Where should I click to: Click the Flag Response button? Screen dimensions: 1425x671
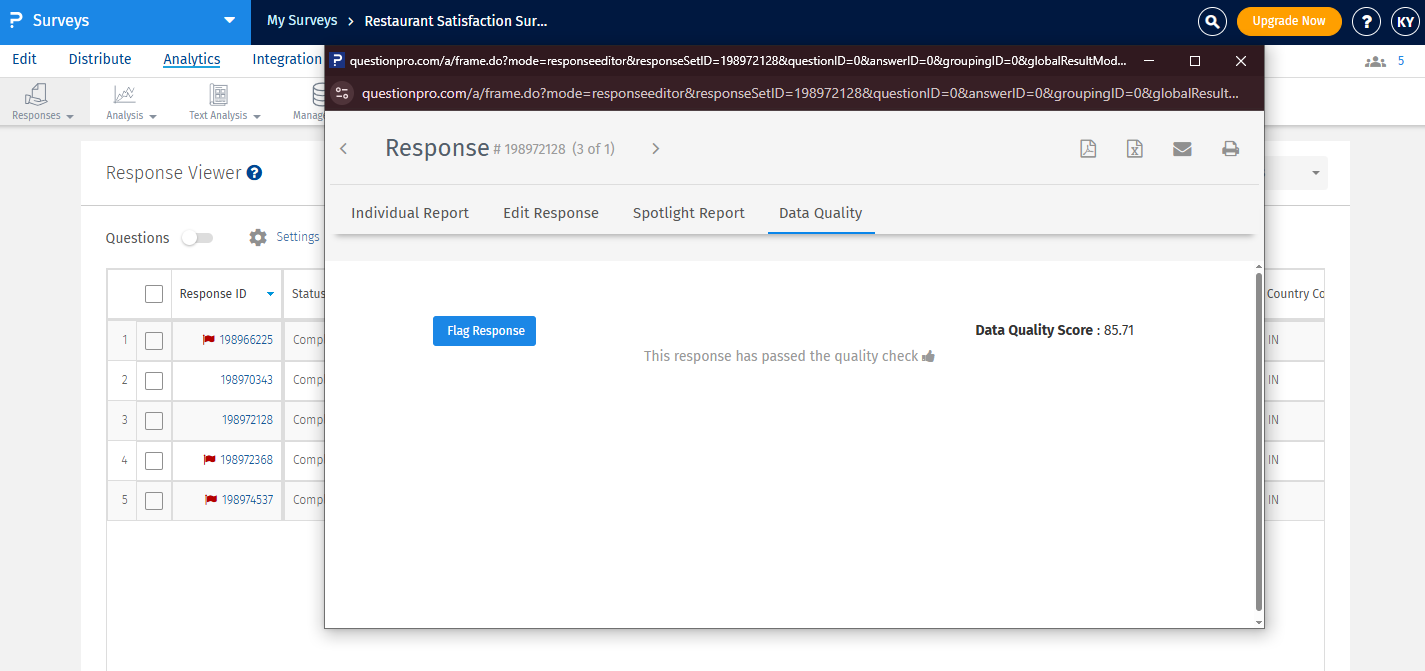point(484,330)
